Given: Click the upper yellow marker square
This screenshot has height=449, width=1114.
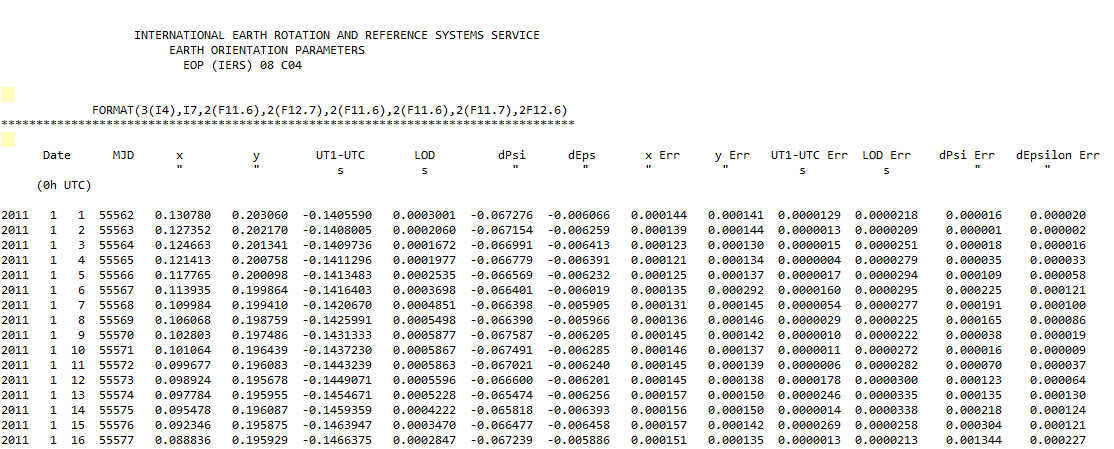Looking at the screenshot, I should pos(8,95).
